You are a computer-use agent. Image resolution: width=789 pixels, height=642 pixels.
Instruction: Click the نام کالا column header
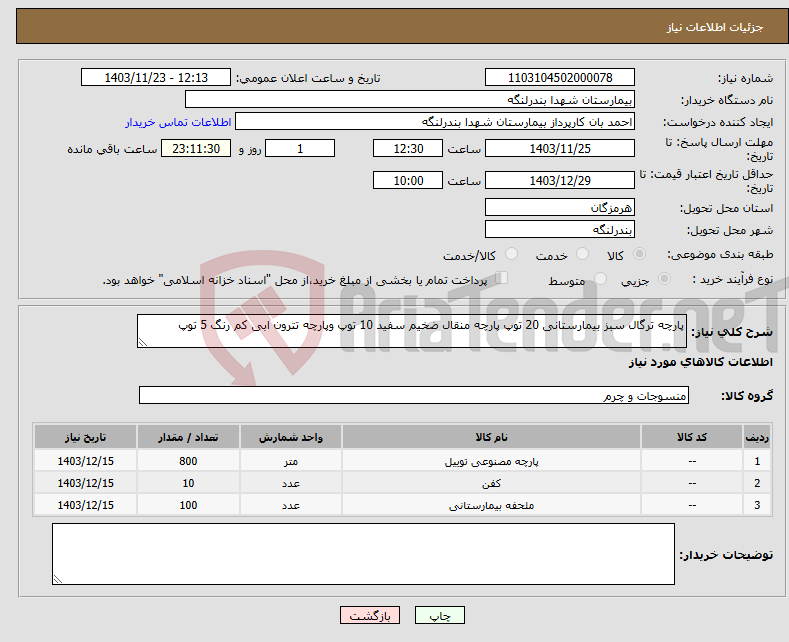tap(491, 437)
